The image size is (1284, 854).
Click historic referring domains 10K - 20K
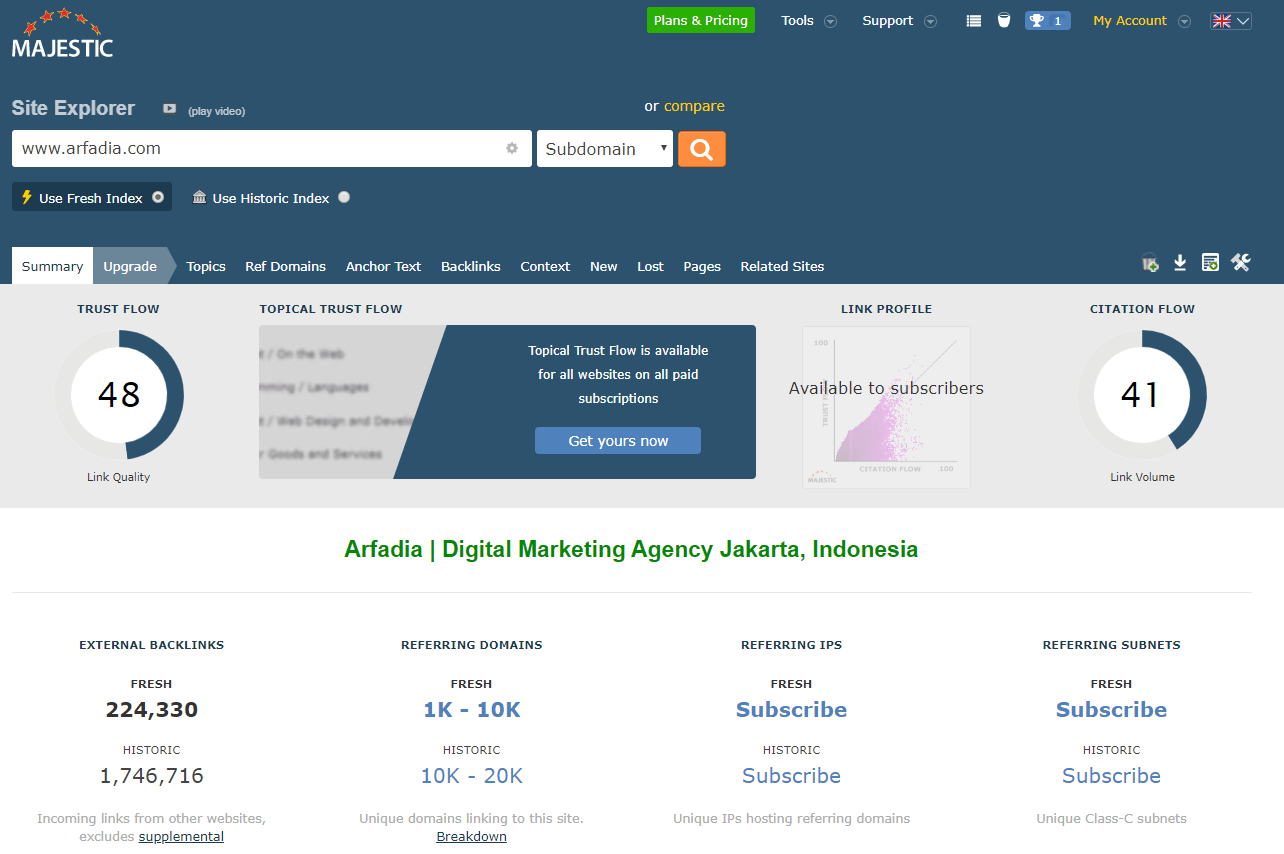coord(472,776)
